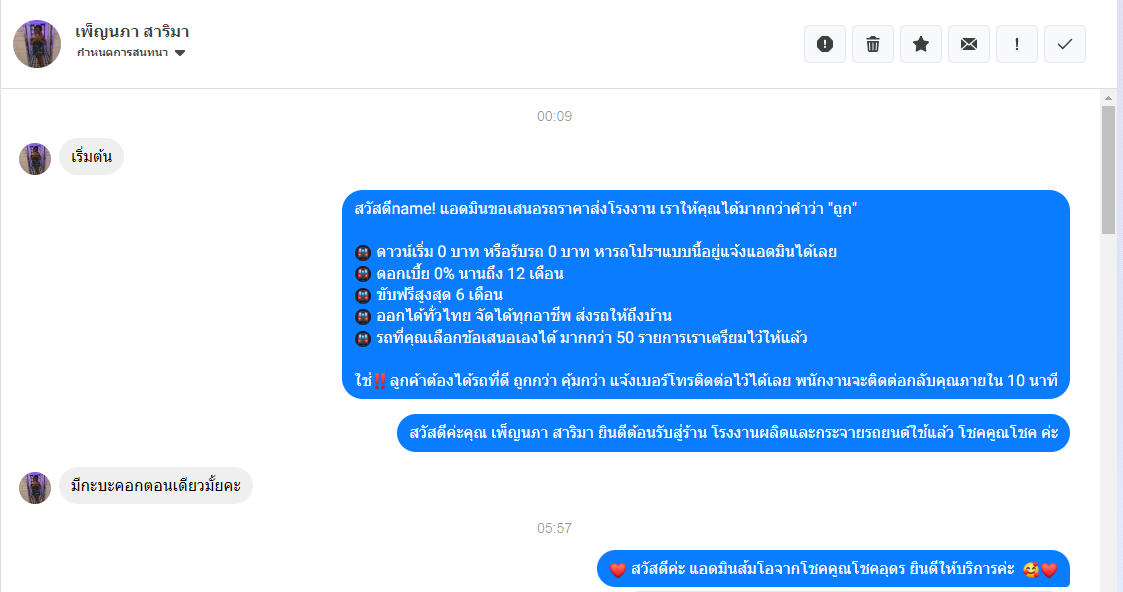Viewport: 1123px width, 592px height.
Task: Click the long promotional blue message bubble
Action: pyautogui.click(x=705, y=294)
